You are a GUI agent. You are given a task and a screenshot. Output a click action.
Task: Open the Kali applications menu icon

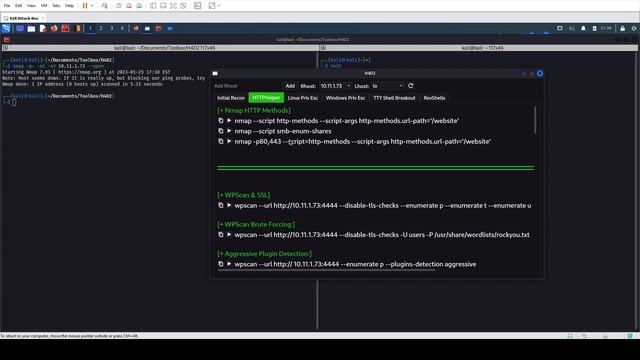[x=6, y=28]
